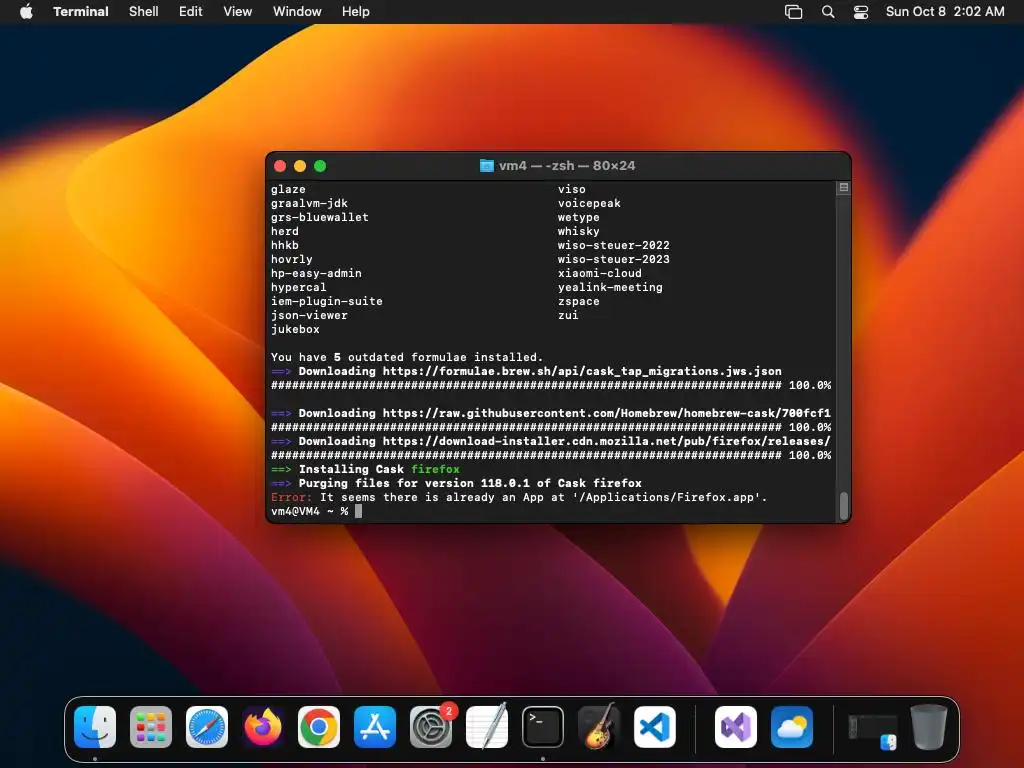Click the 'graalvm-jdk' entry

310,204
